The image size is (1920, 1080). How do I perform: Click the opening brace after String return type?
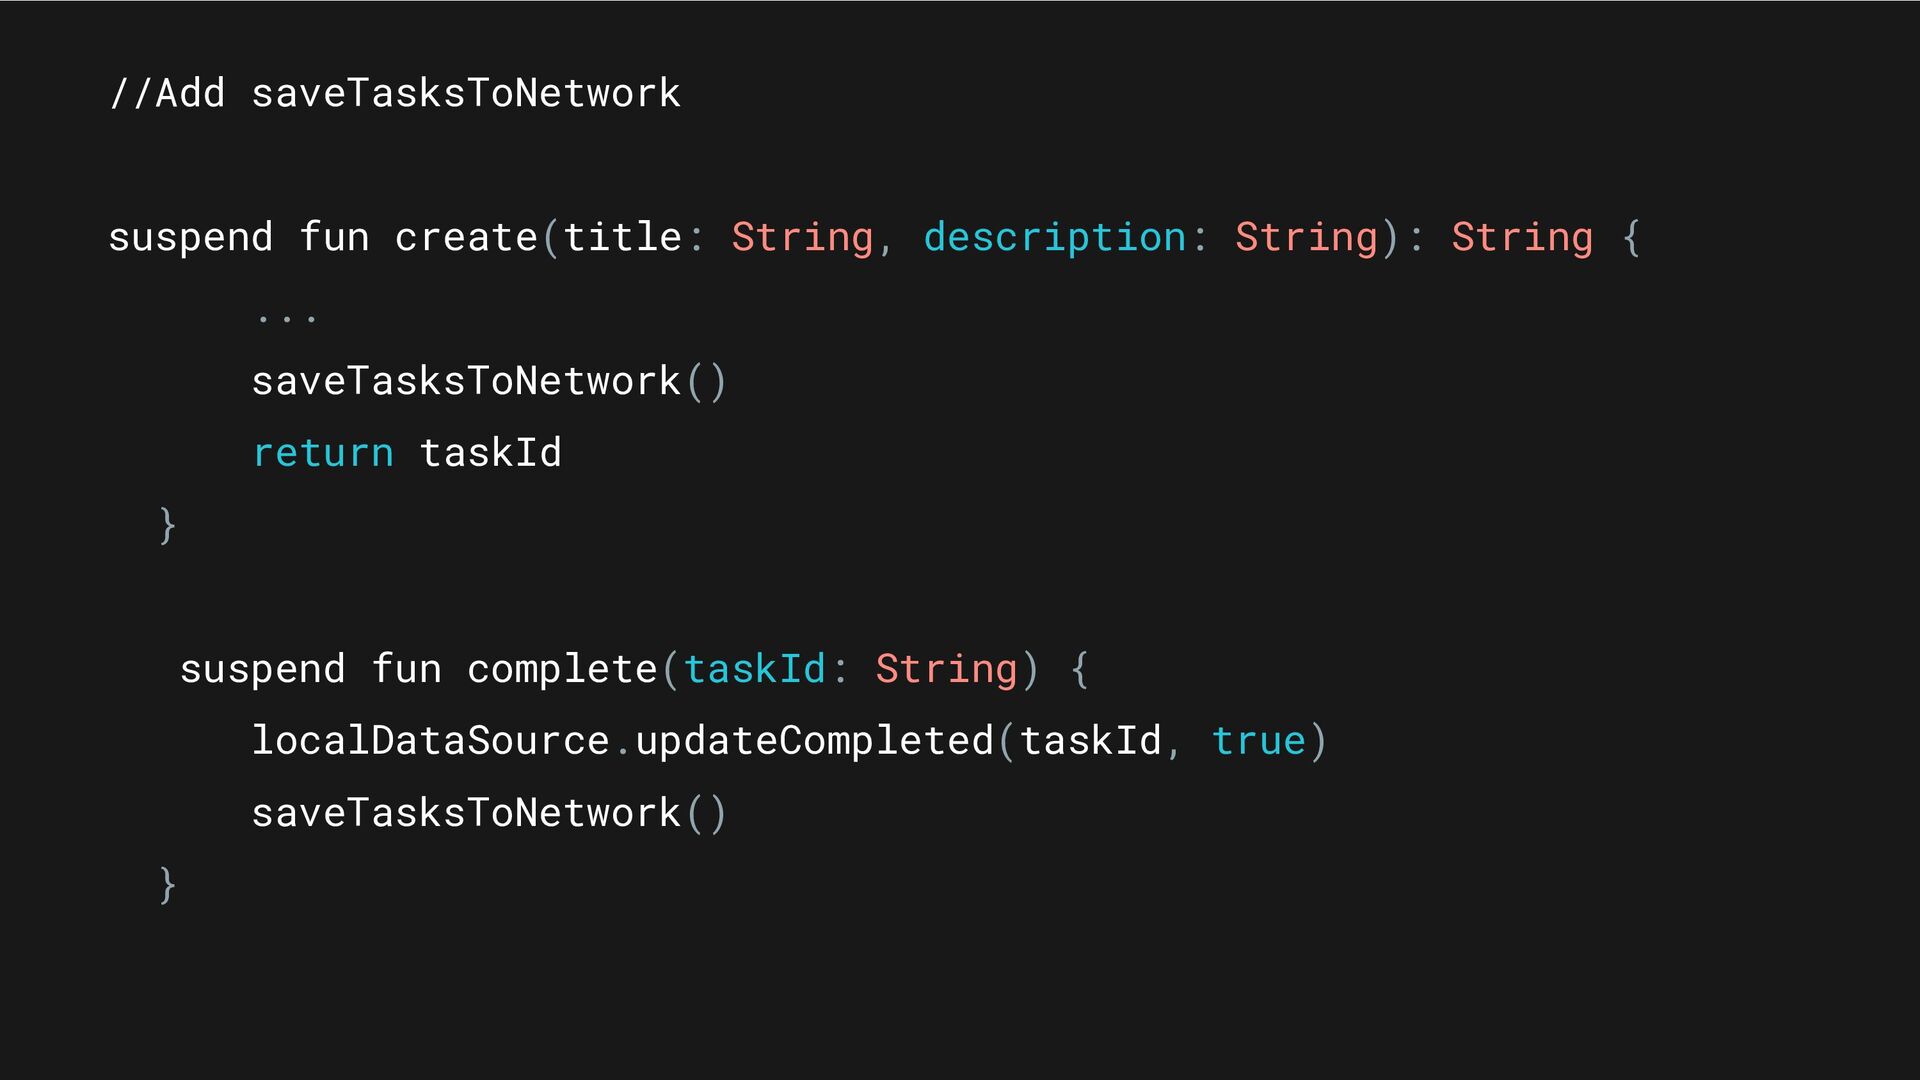pos(1631,238)
